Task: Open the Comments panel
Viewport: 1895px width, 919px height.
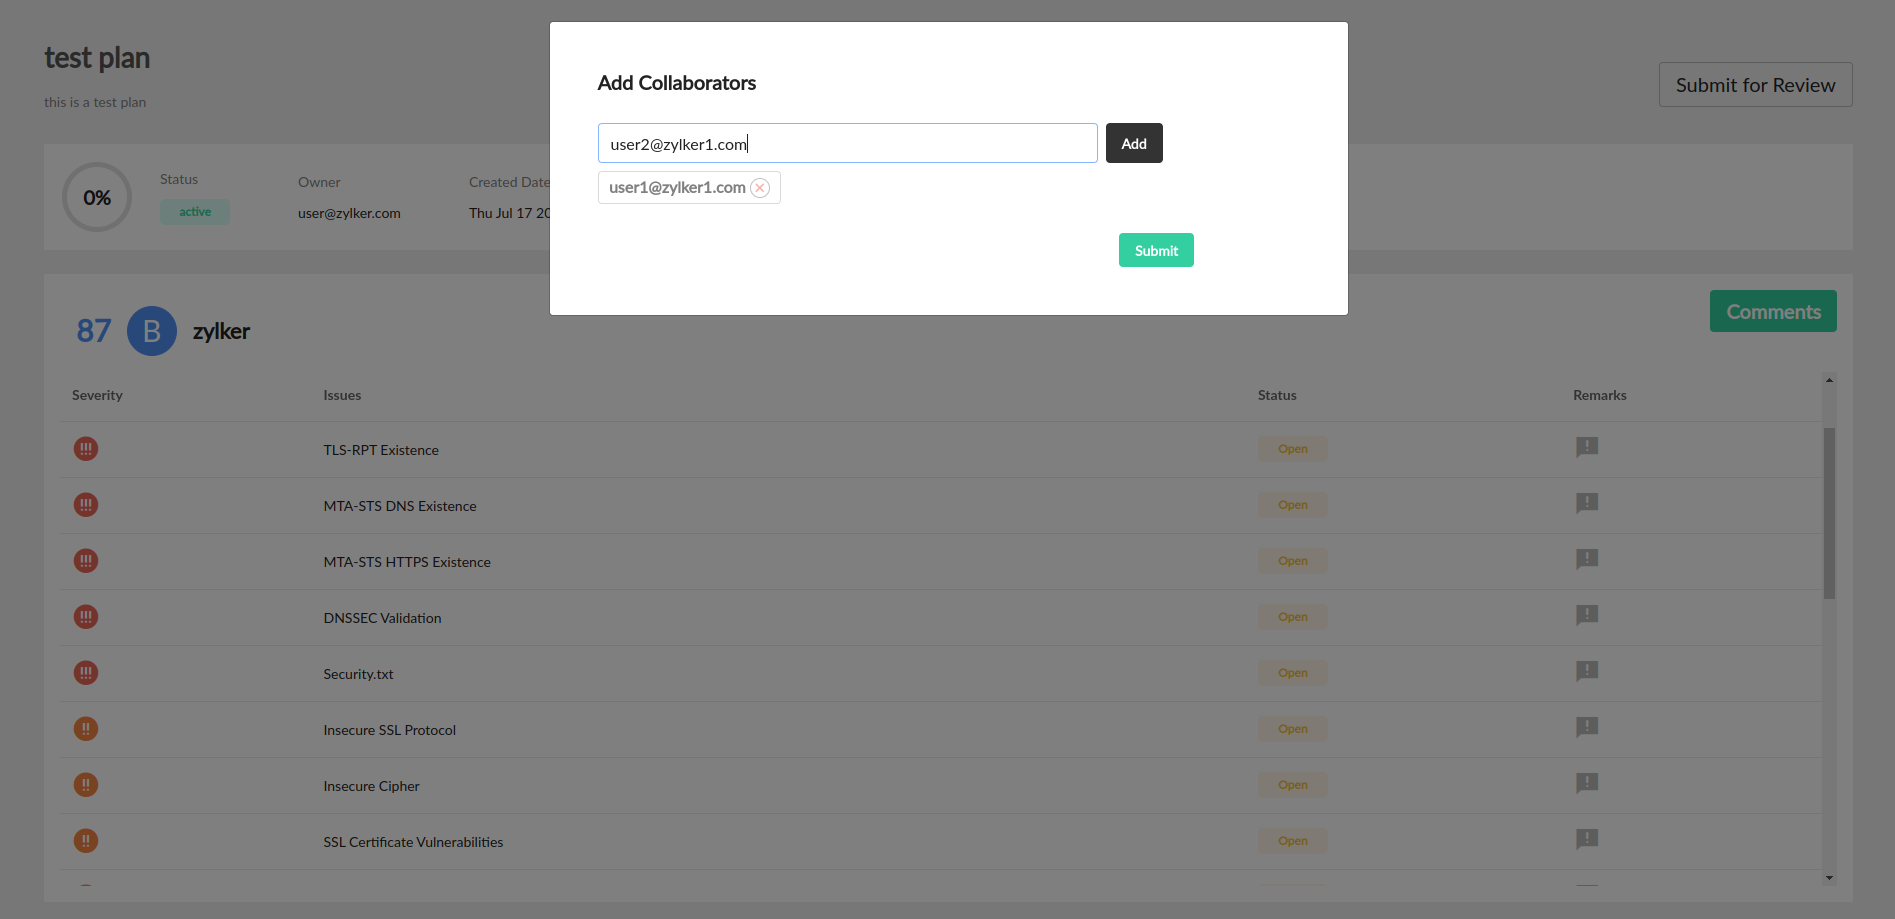Action: 1772,311
